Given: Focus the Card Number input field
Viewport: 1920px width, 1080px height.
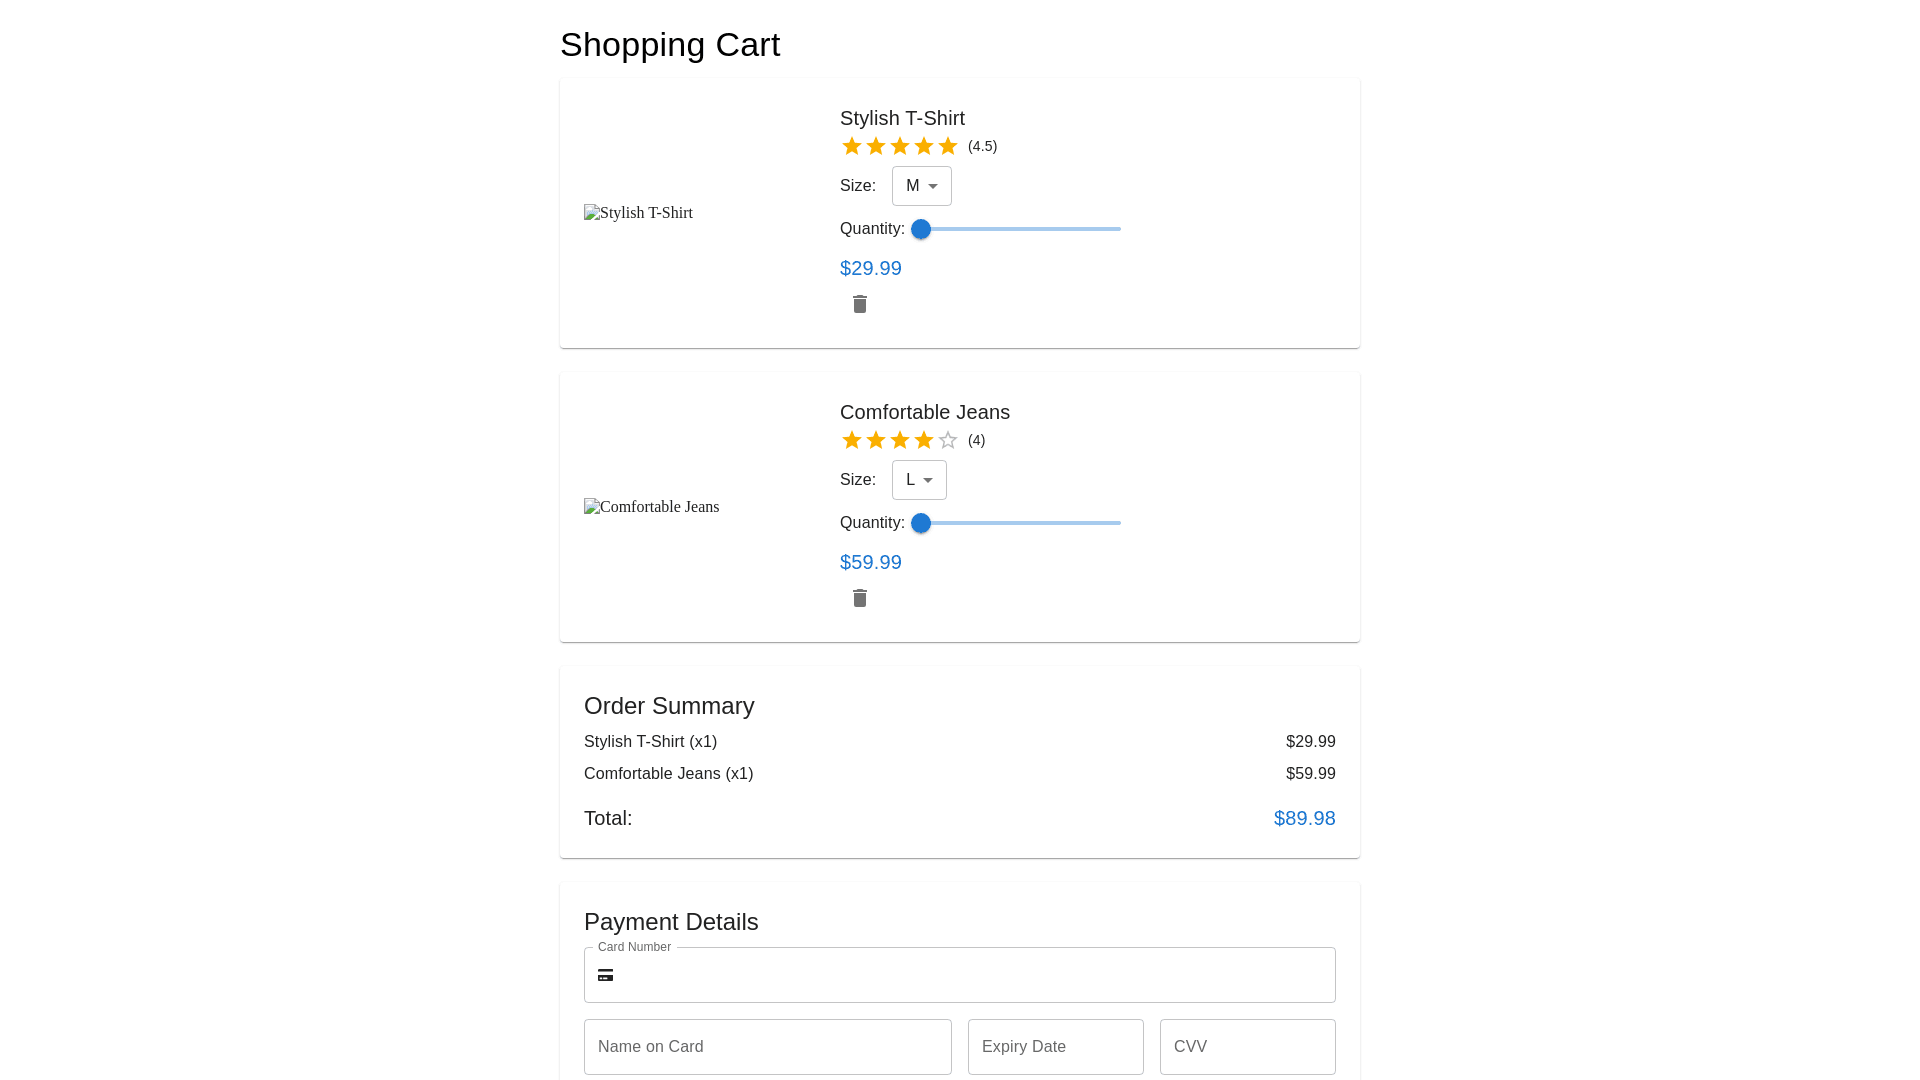Looking at the screenshot, I should pyautogui.click(x=975, y=975).
